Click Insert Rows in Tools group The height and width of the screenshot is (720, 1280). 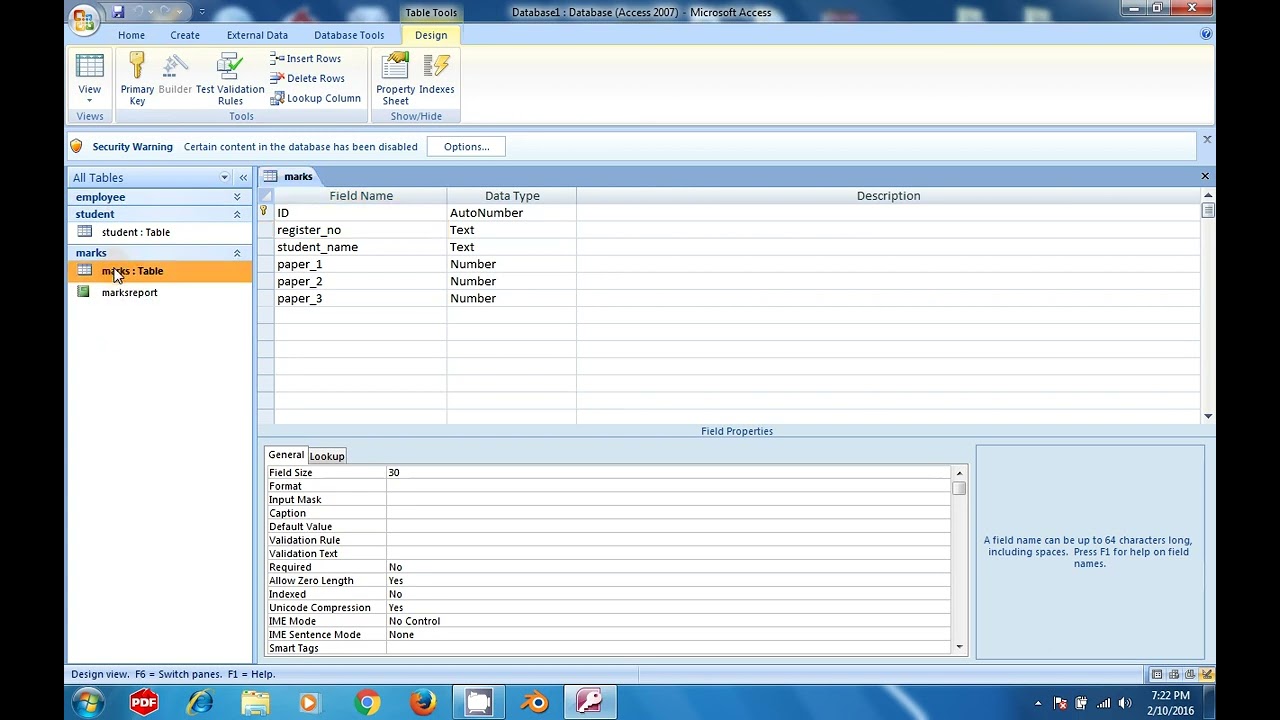point(306,59)
